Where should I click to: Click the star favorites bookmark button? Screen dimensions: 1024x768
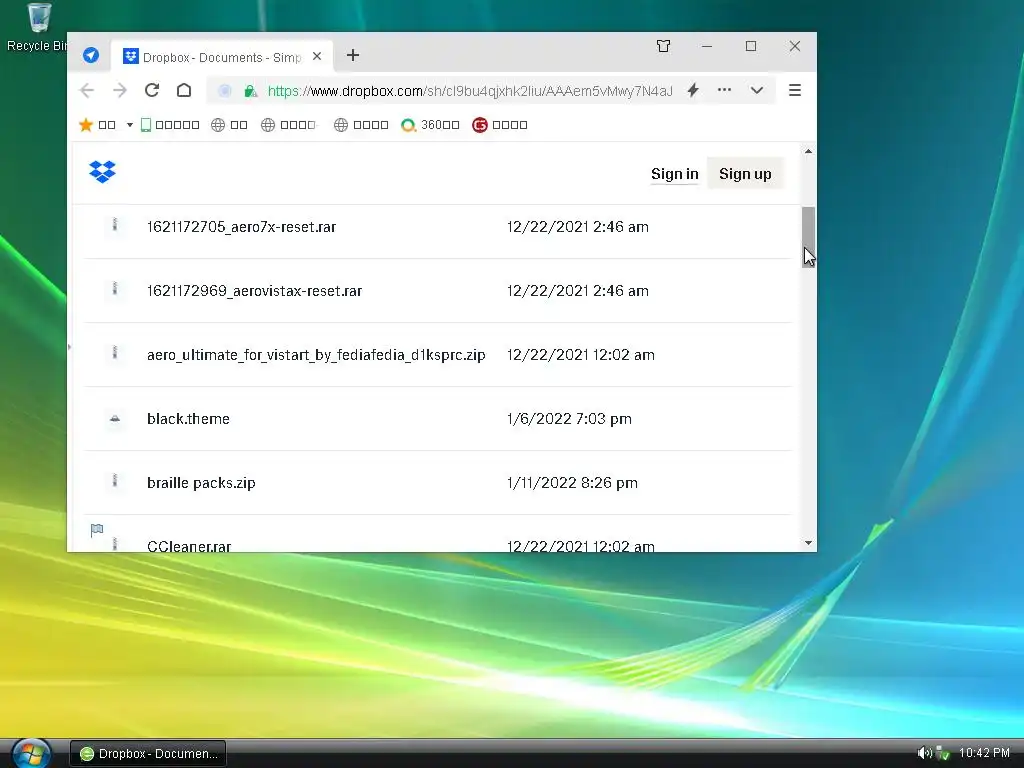(x=97, y=125)
